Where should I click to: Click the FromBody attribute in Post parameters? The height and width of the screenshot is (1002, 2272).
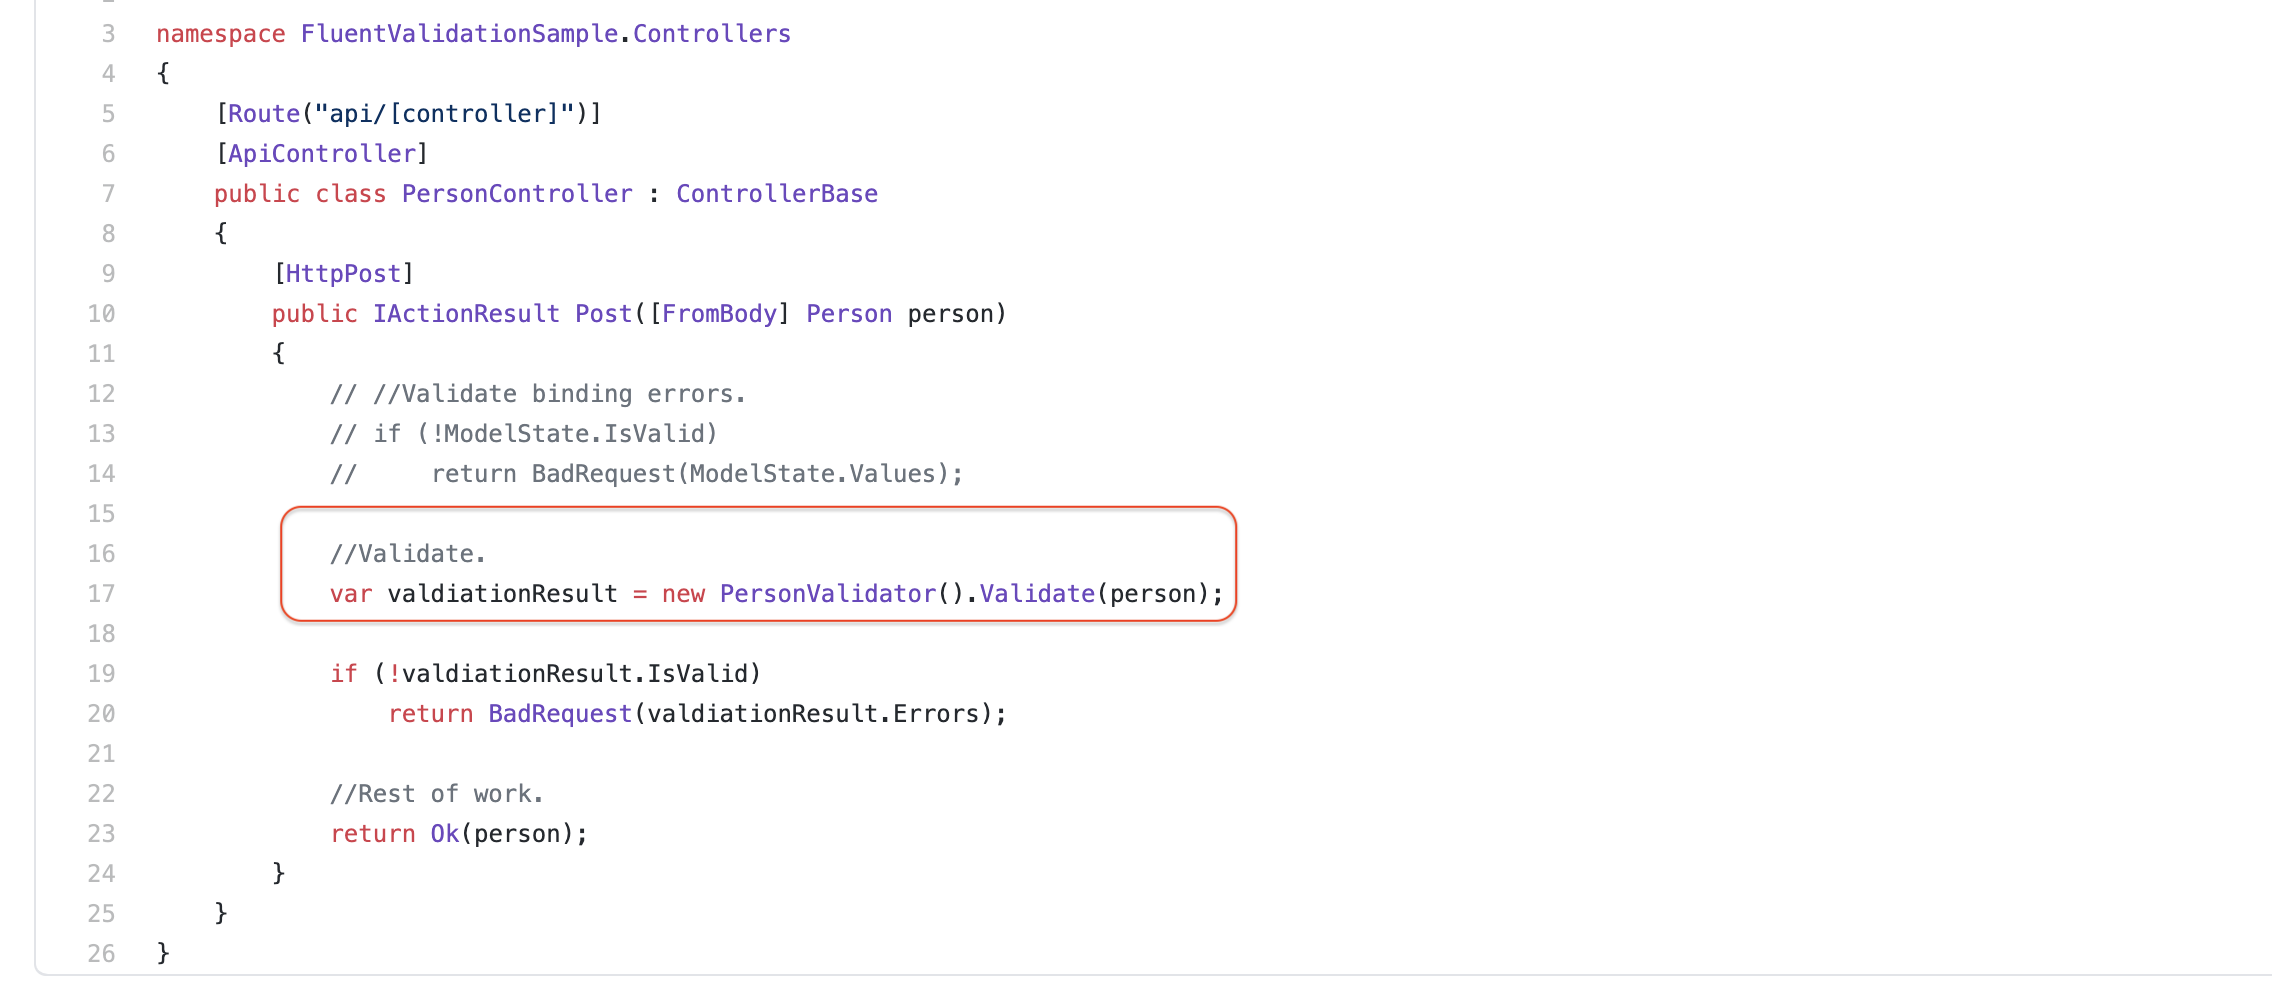coord(719,314)
